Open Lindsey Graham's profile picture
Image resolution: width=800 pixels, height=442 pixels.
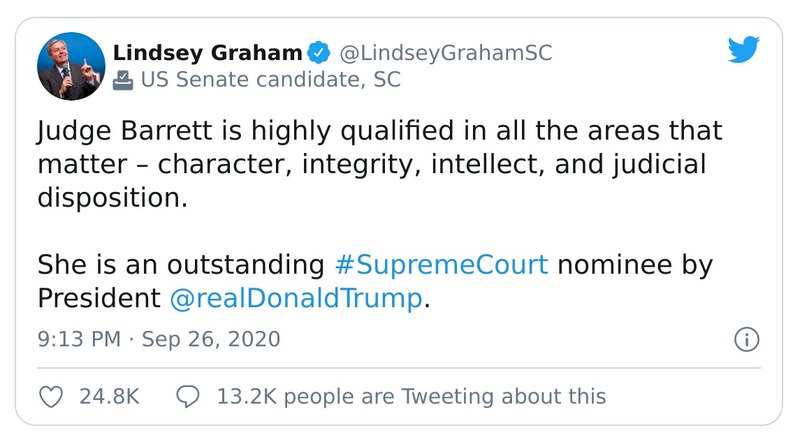71,66
